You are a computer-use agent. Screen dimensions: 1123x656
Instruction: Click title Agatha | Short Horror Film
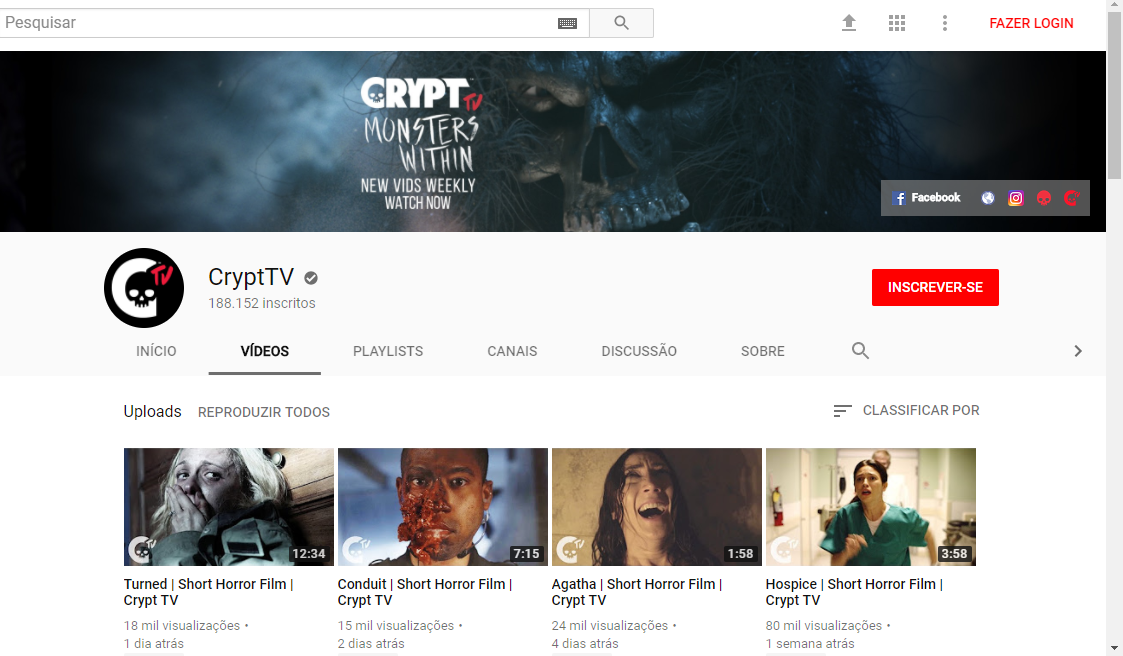point(637,592)
